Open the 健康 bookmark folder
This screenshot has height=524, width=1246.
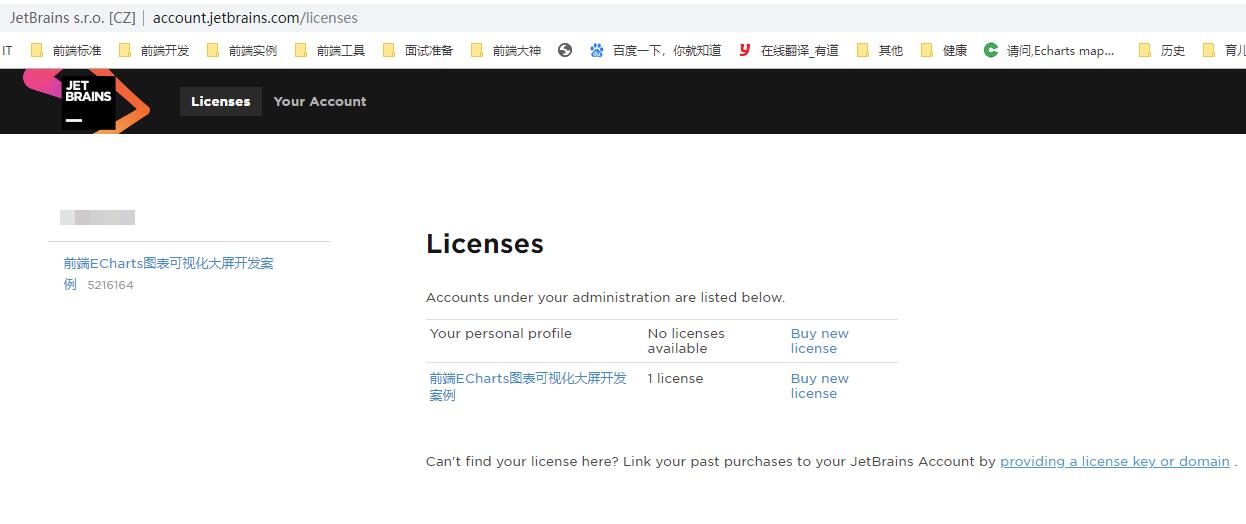coord(944,50)
